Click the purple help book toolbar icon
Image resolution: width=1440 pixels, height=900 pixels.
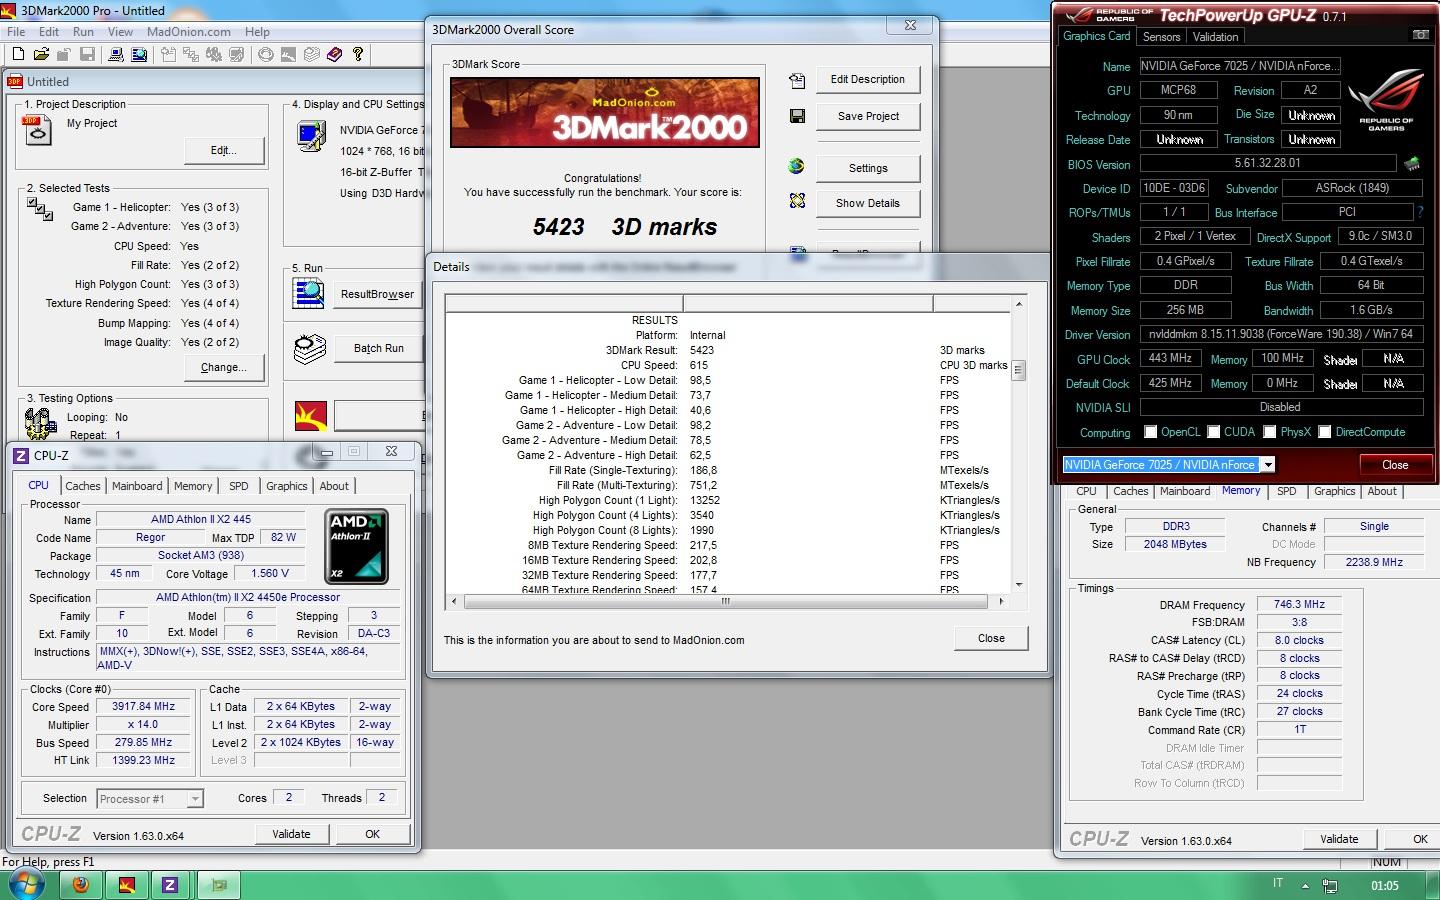(335, 54)
